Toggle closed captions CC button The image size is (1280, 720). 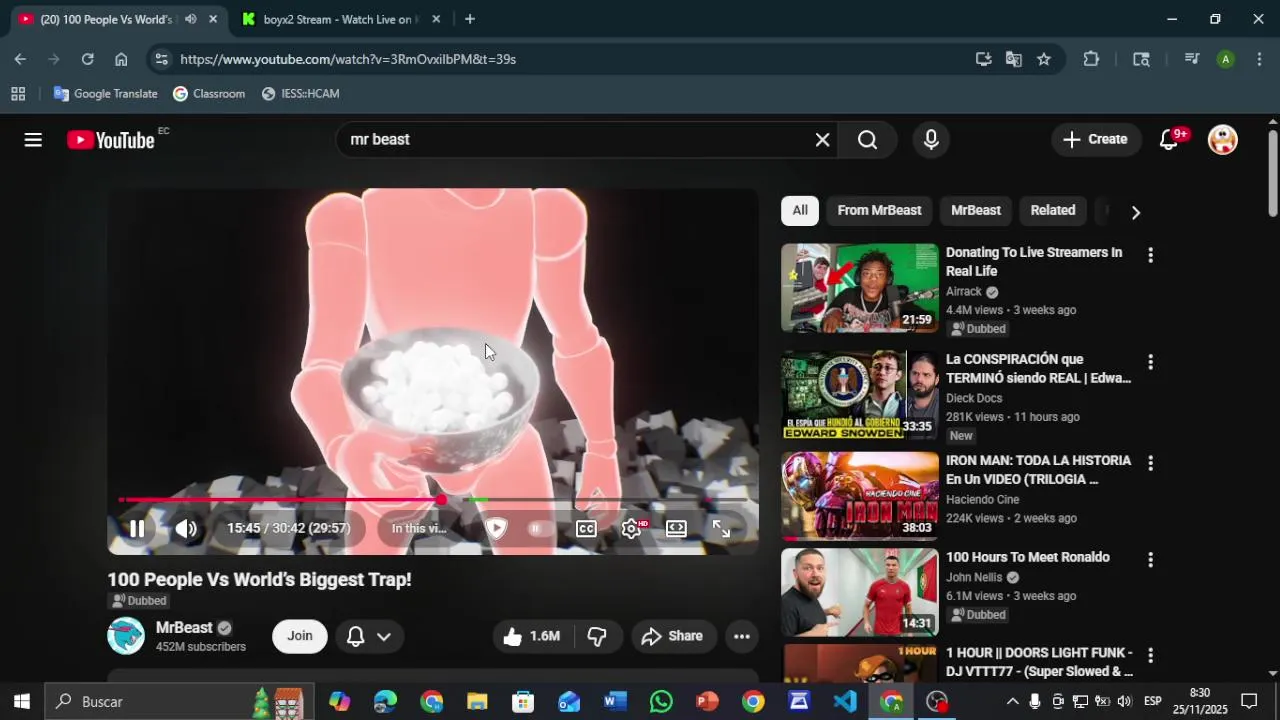tap(586, 528)
